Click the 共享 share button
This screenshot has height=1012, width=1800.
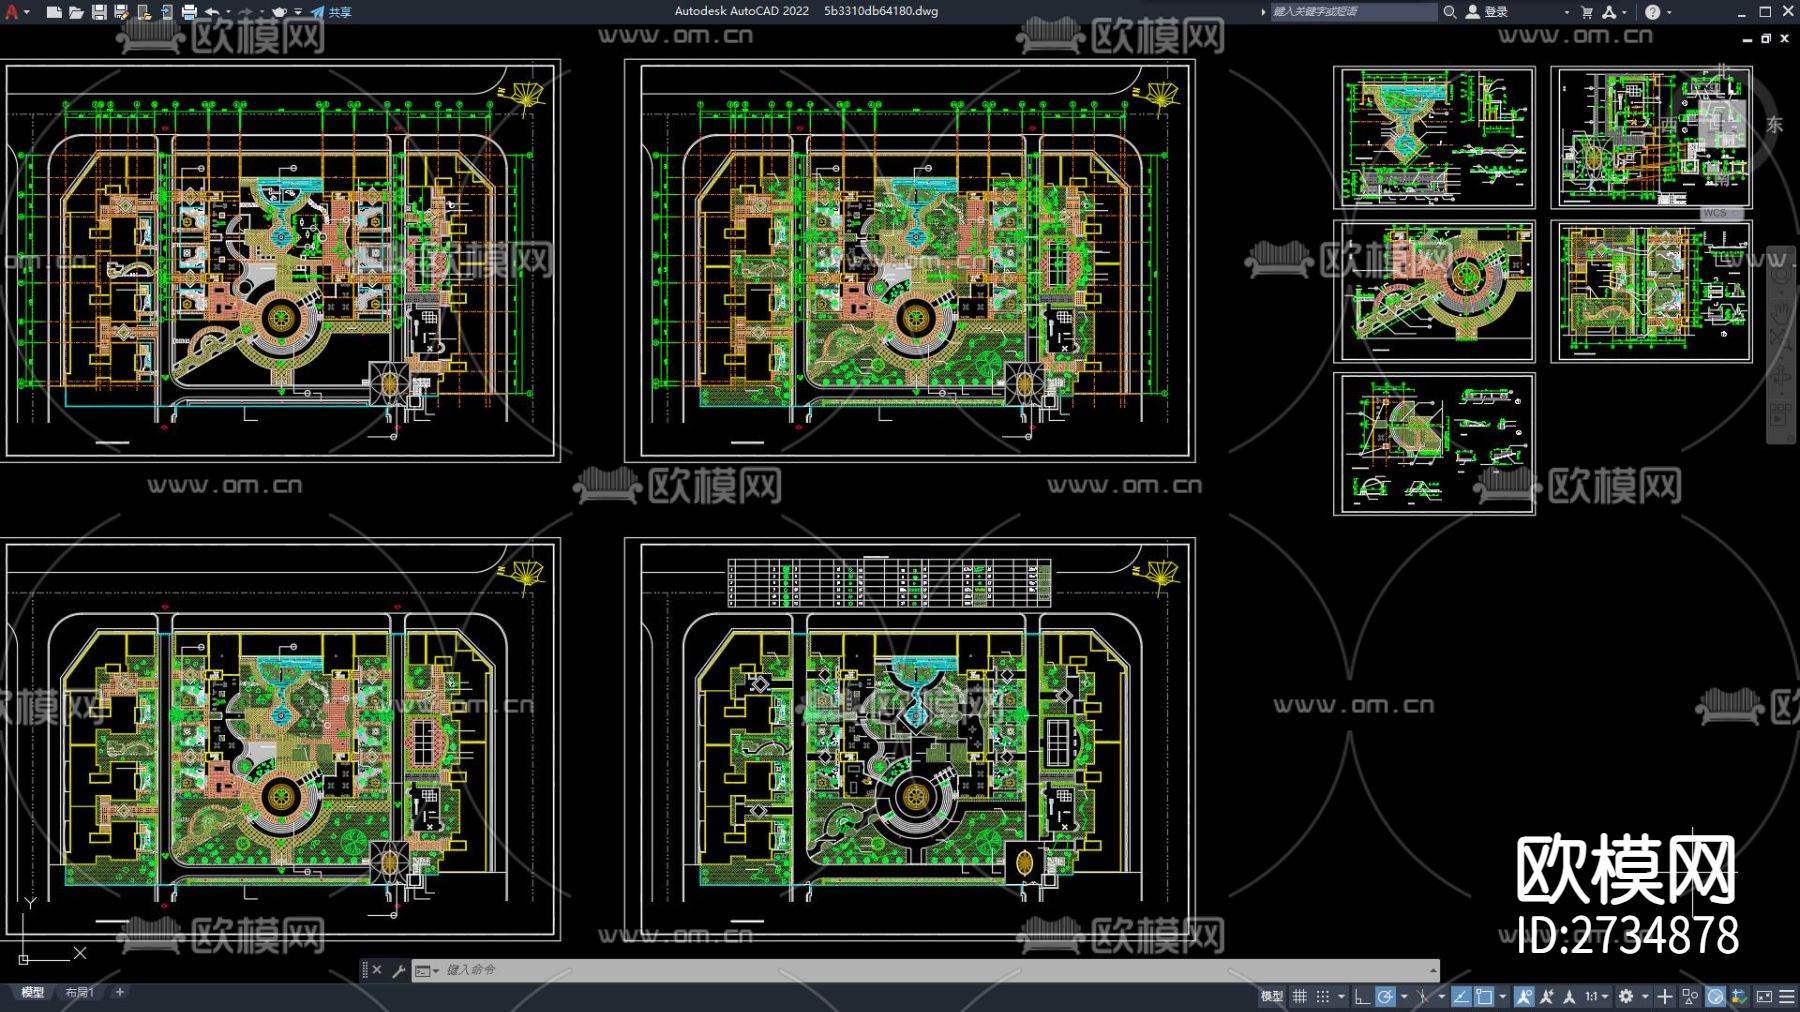(331, 12)
